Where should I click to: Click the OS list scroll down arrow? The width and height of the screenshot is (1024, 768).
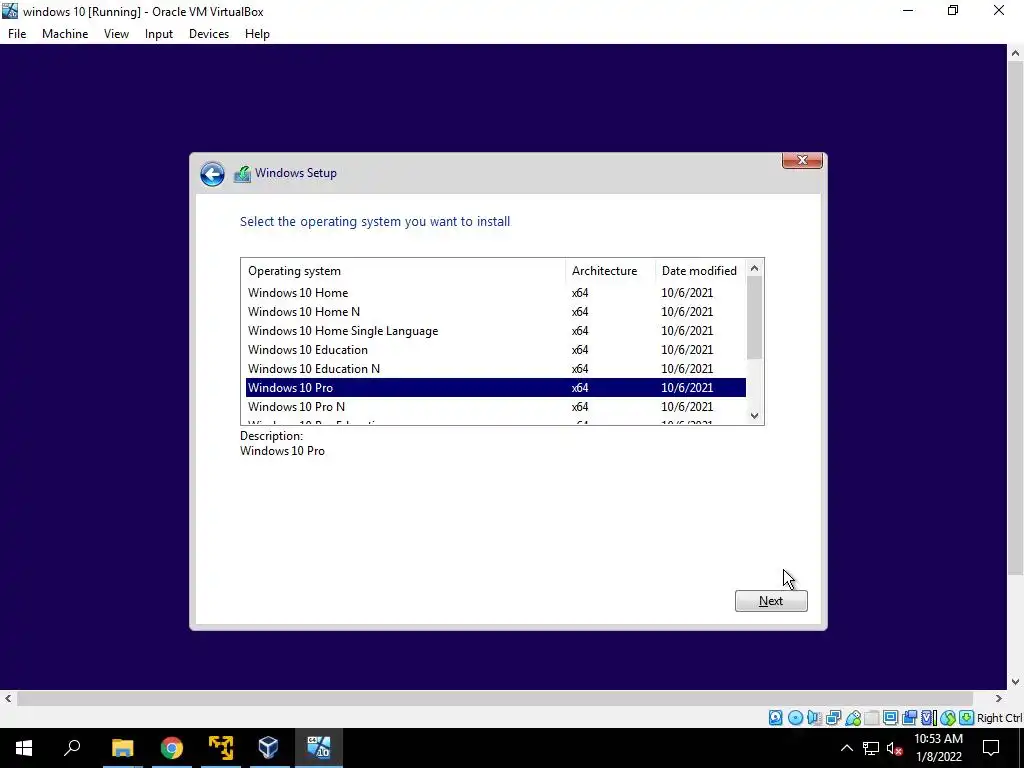point(754,416)
